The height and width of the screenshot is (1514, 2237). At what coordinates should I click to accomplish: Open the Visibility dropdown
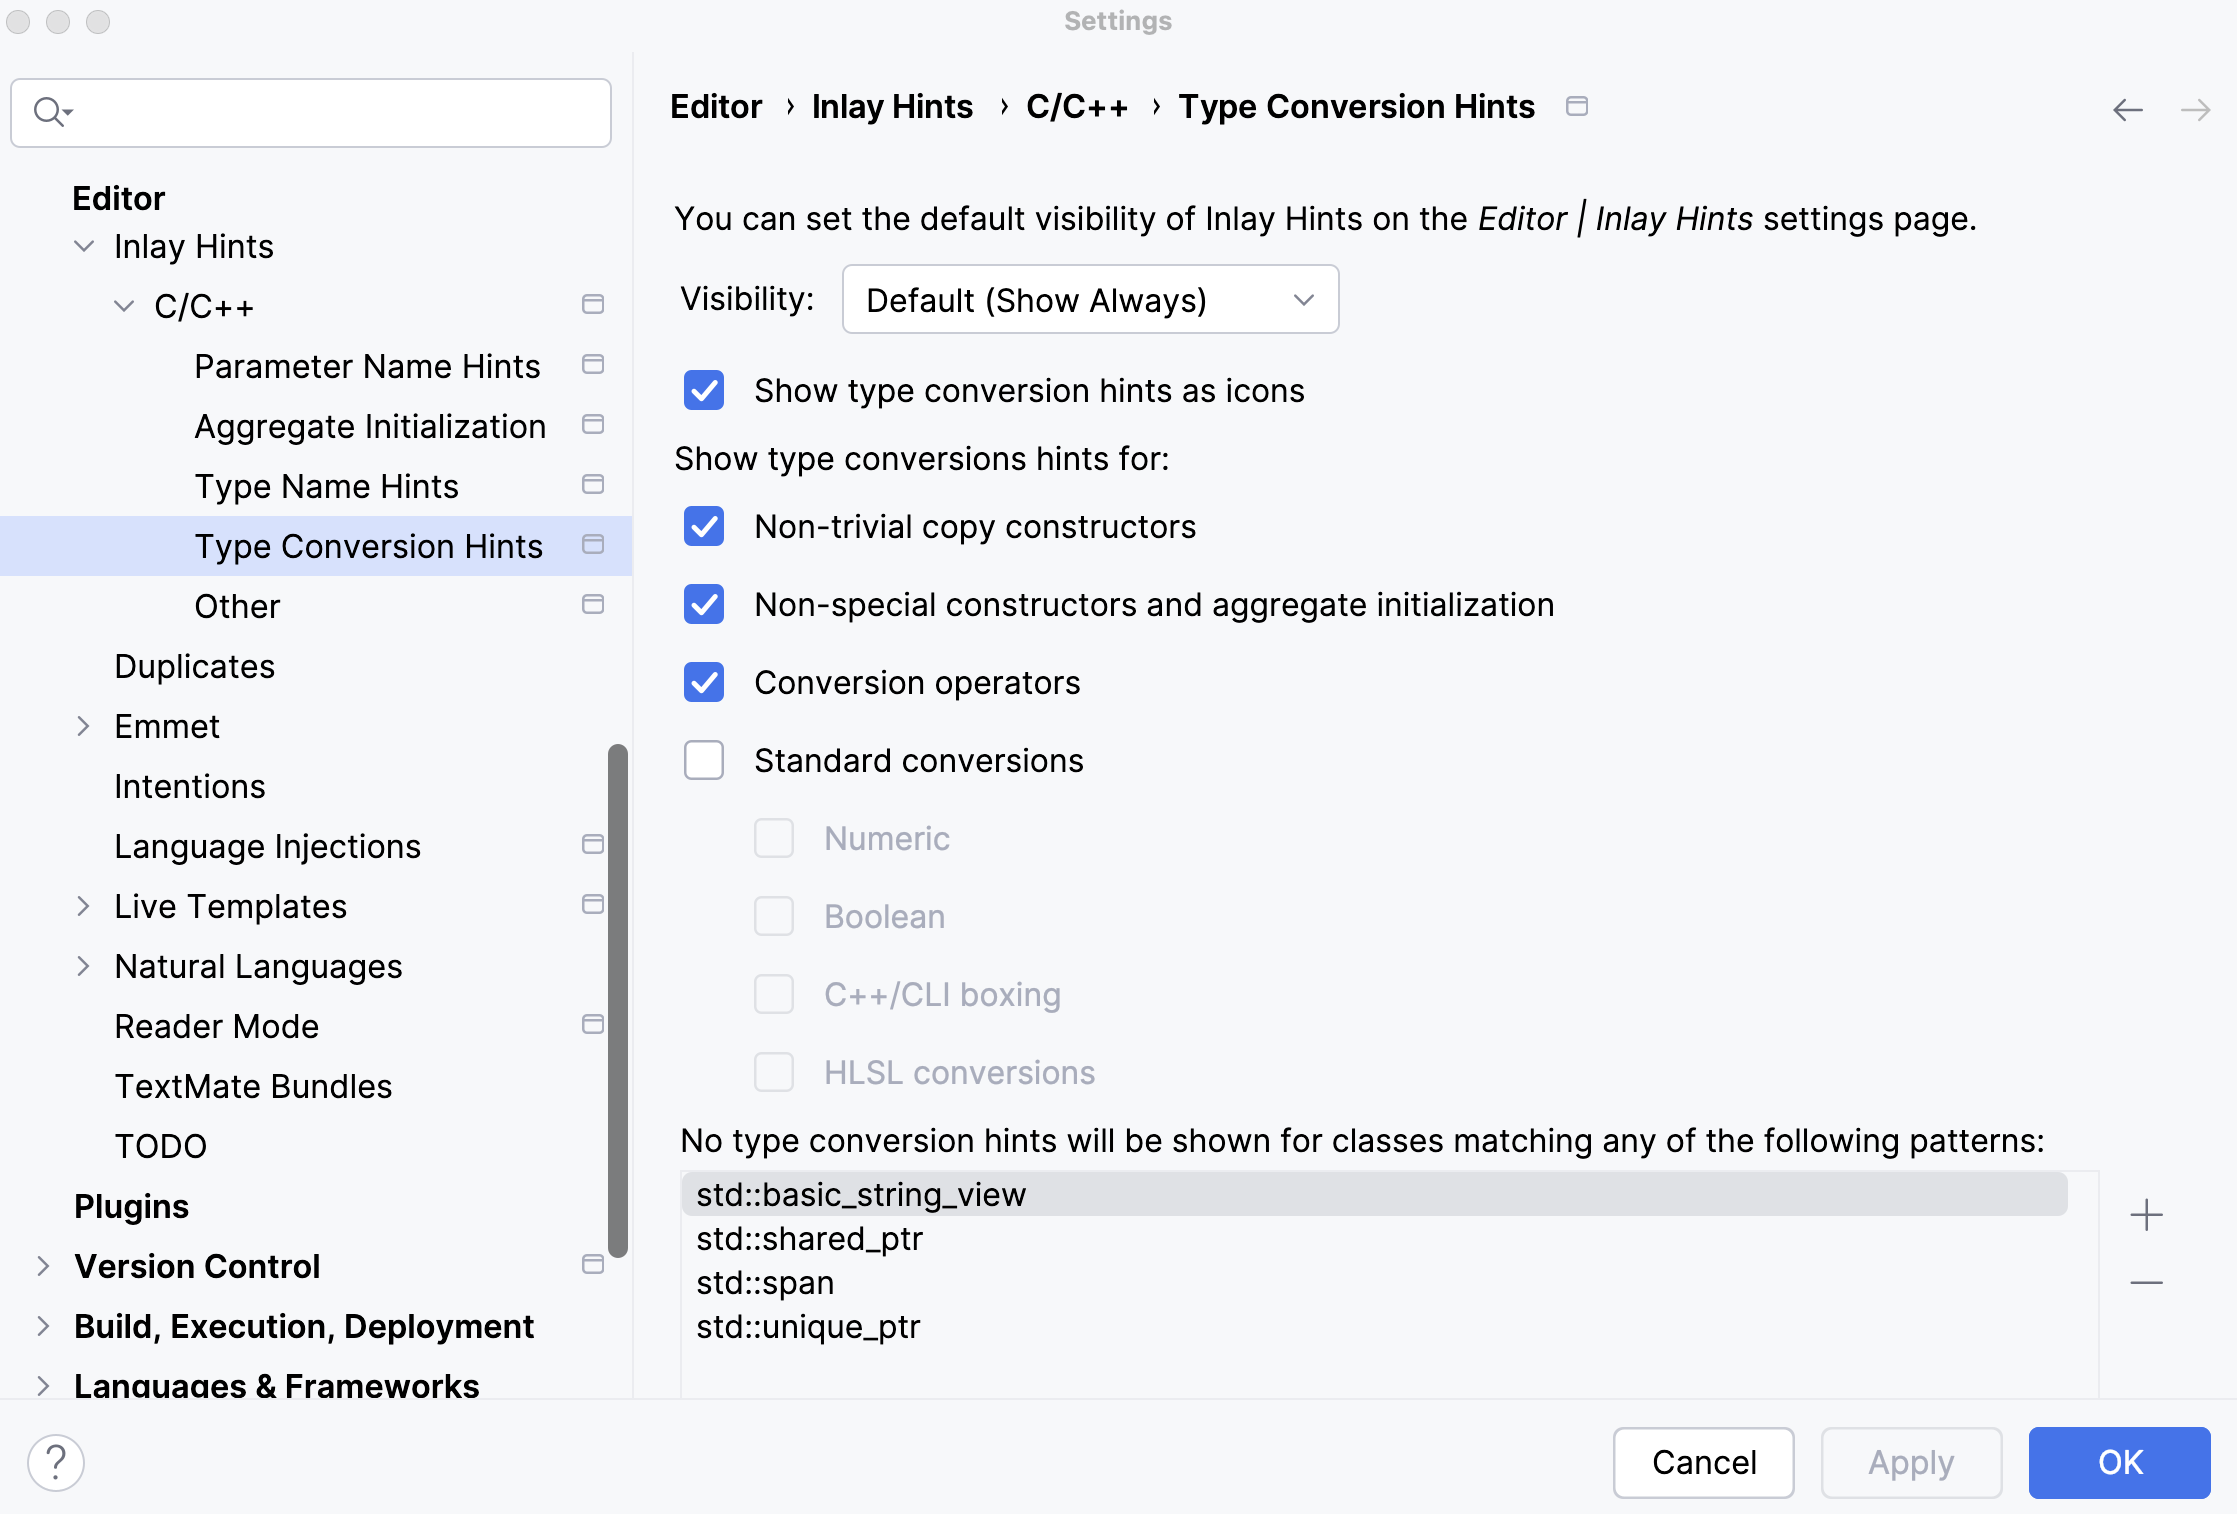click(x=1089, y=299)
